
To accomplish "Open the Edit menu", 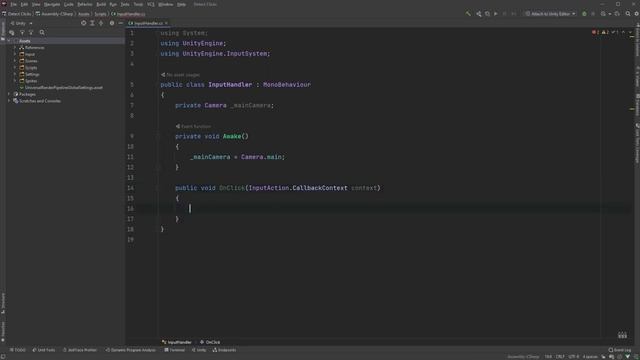I will tap(24, 4).
